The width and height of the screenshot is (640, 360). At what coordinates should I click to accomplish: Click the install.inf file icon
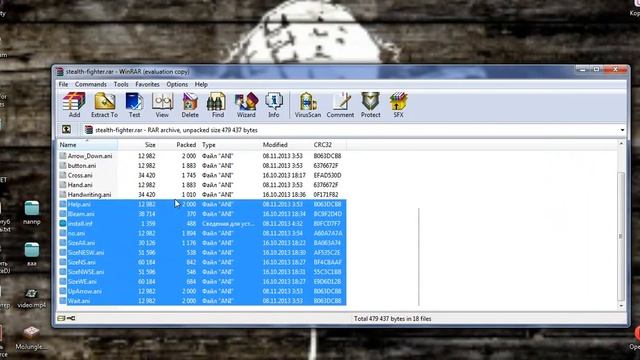click(x=62, y=224)
